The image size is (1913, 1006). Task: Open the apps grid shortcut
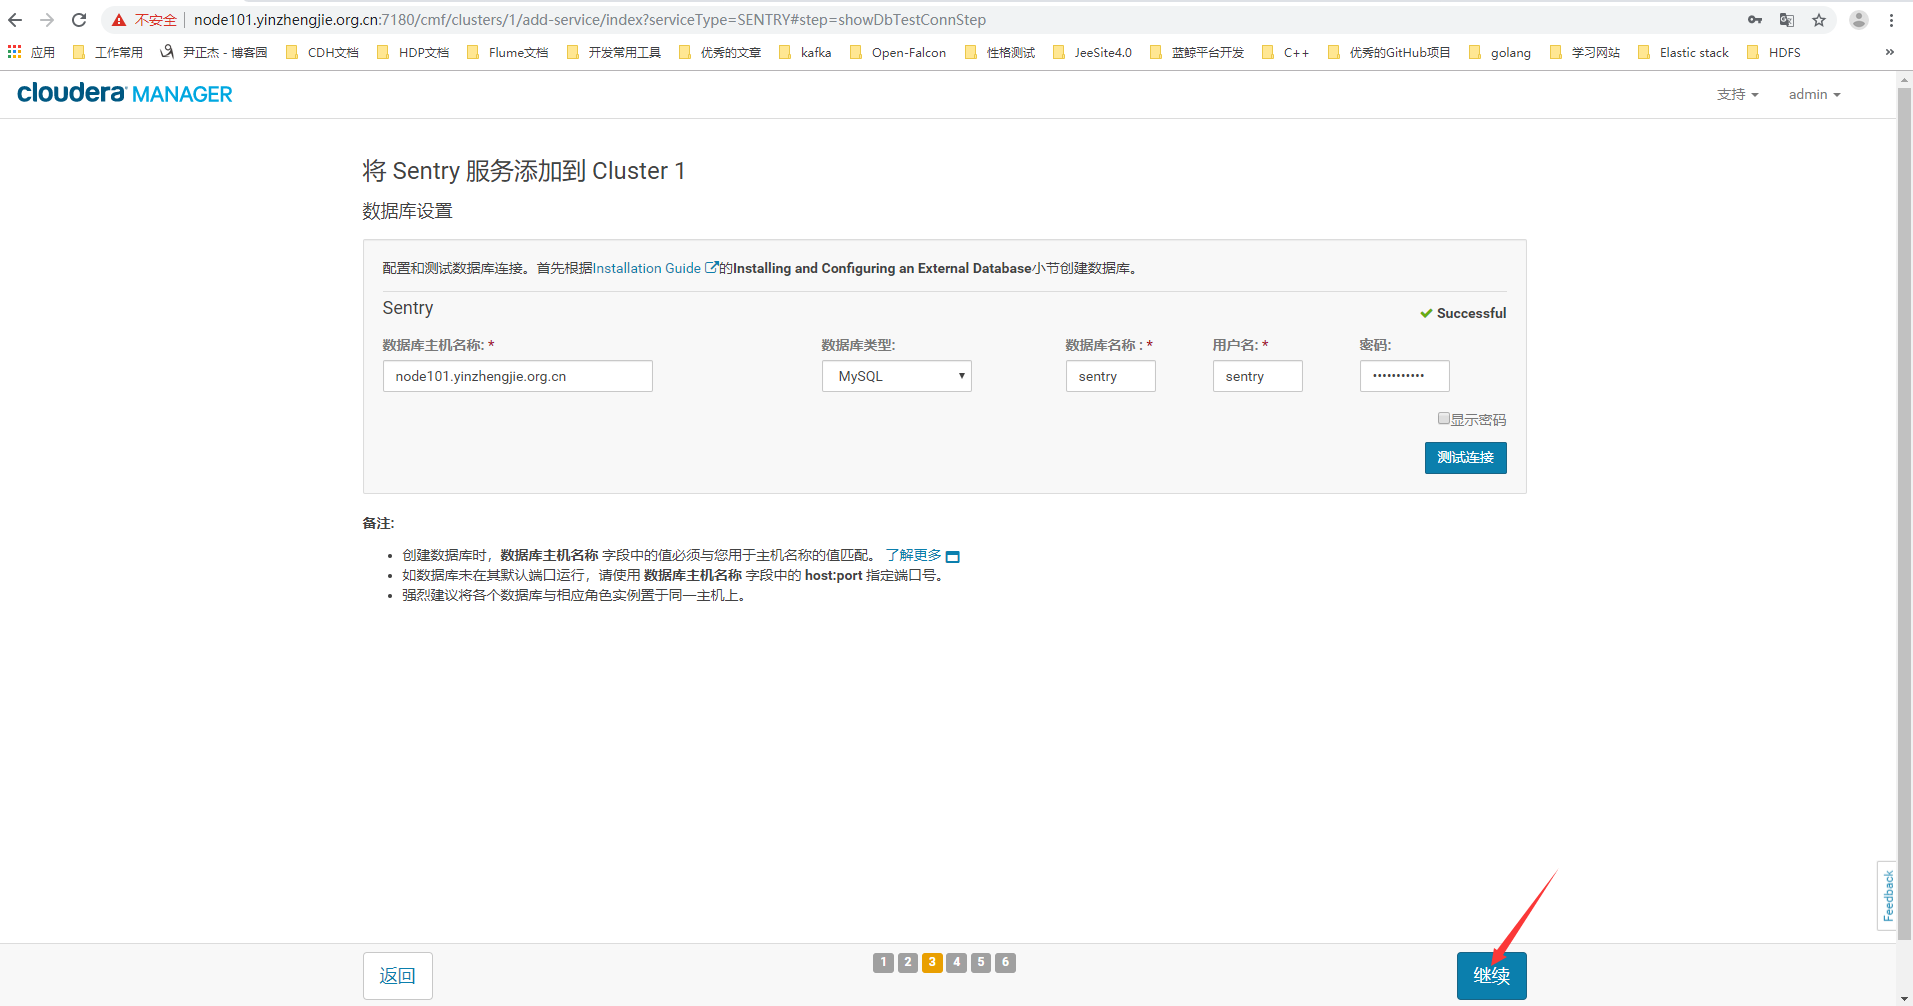point(31,52)
